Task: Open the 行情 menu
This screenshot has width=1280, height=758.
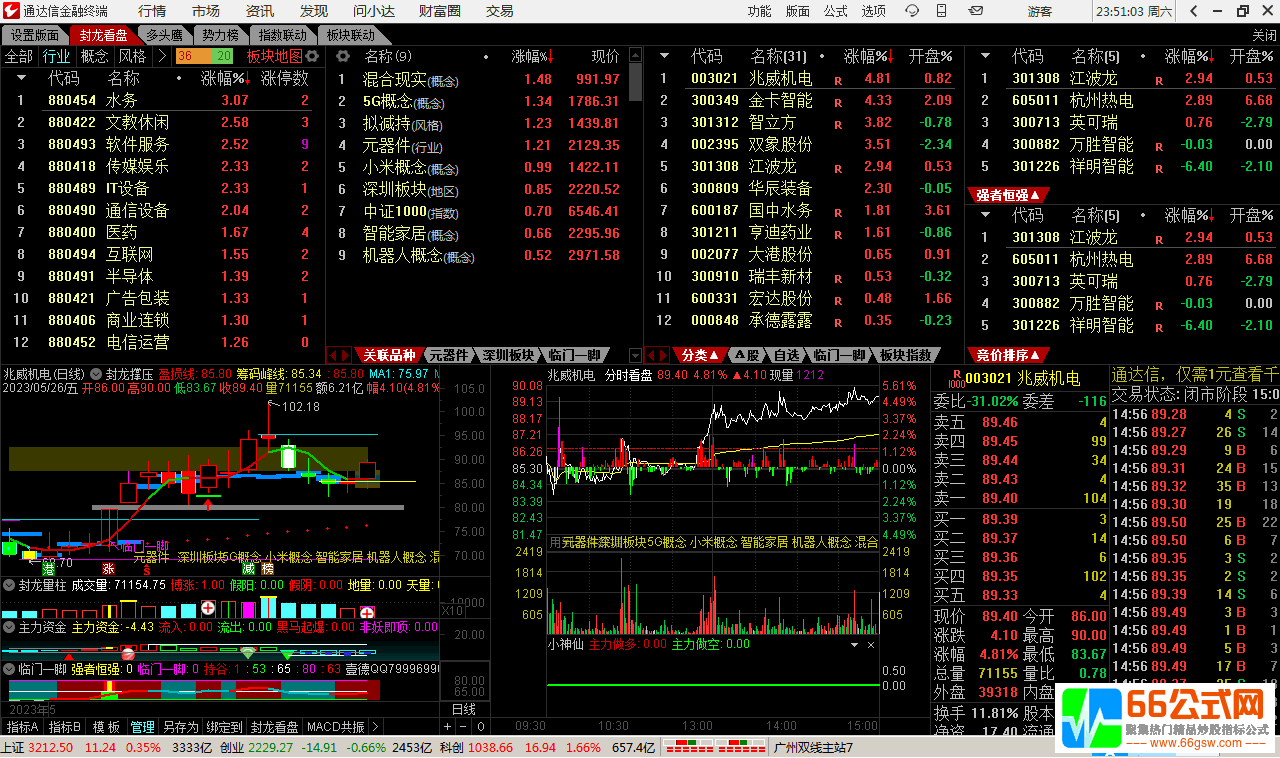Action: click(152, 11)
